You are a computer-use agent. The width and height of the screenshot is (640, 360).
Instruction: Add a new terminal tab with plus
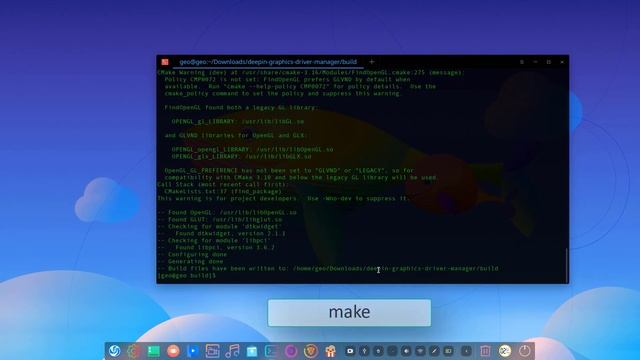[371, 62]
